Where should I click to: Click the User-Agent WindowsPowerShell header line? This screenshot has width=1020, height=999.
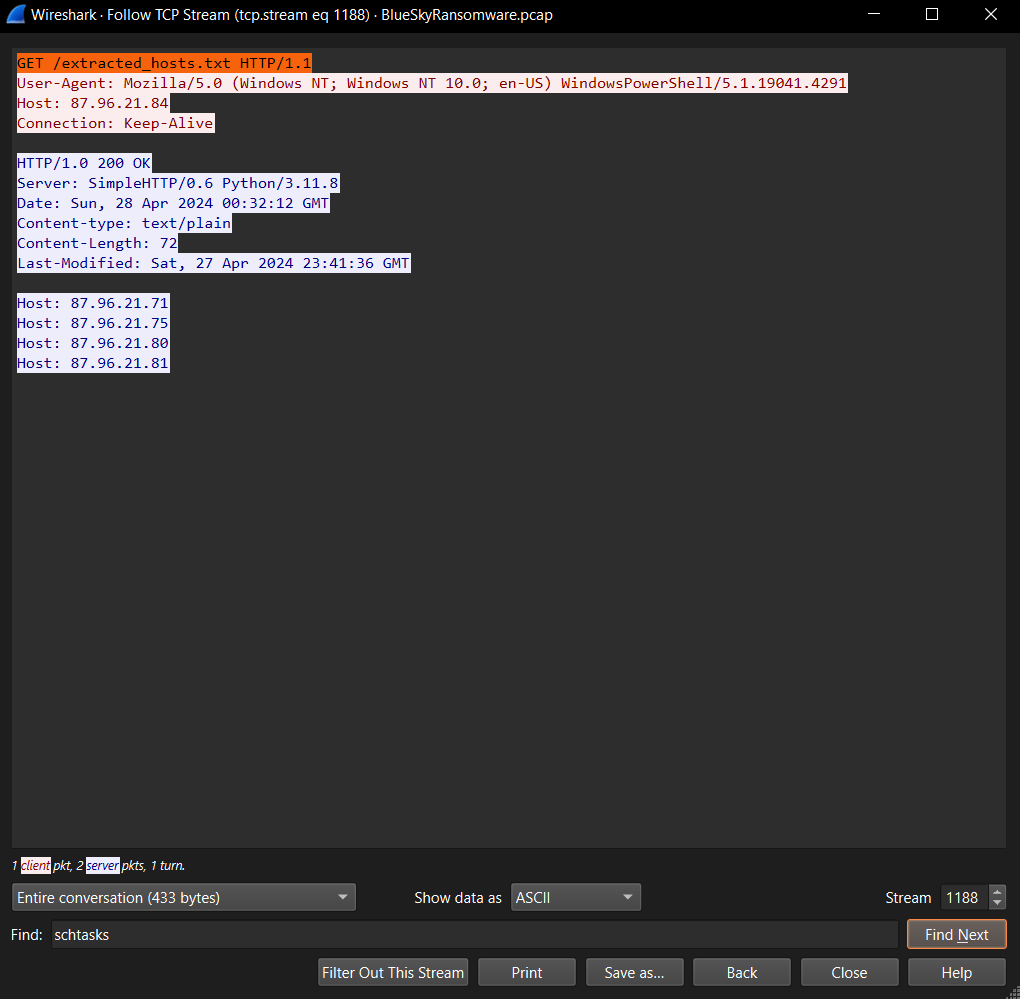(432, 83)
